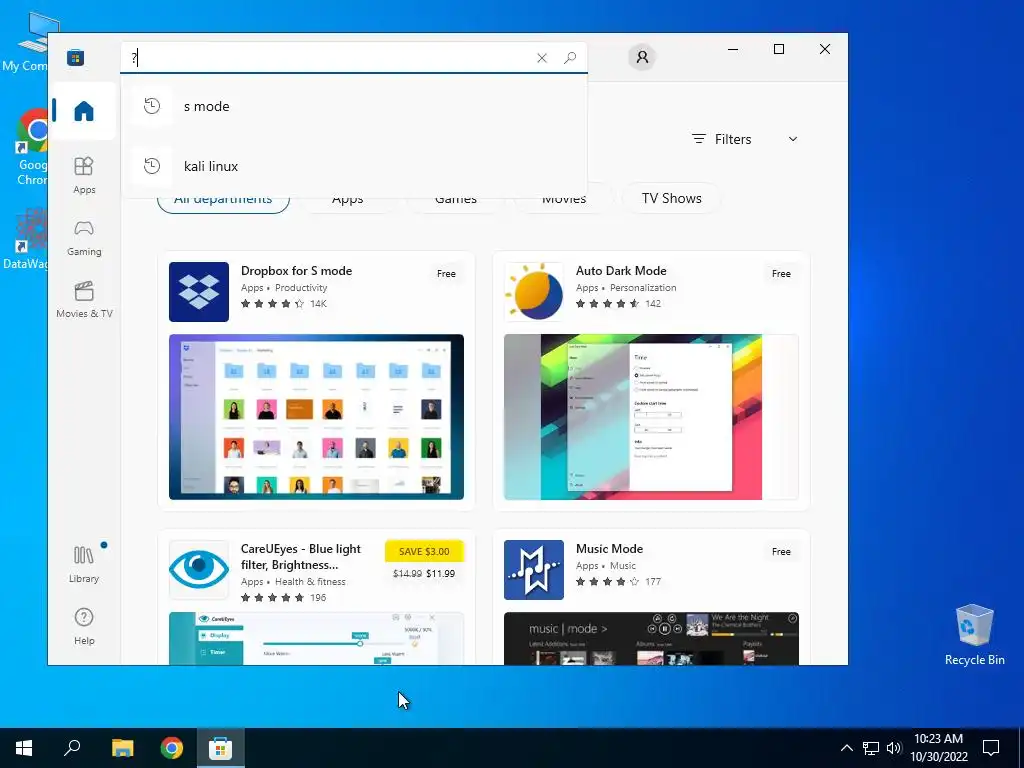Screen dimensions: 1024x768
Task: Open Dropbox for S mode app icon
Action: pyautogui.click(x=199, y=292)
